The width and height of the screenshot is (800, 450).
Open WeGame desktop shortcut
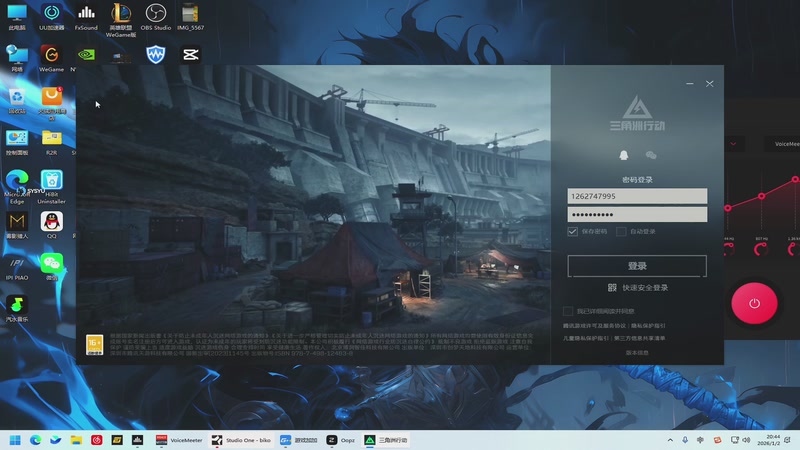click(52, 58)
